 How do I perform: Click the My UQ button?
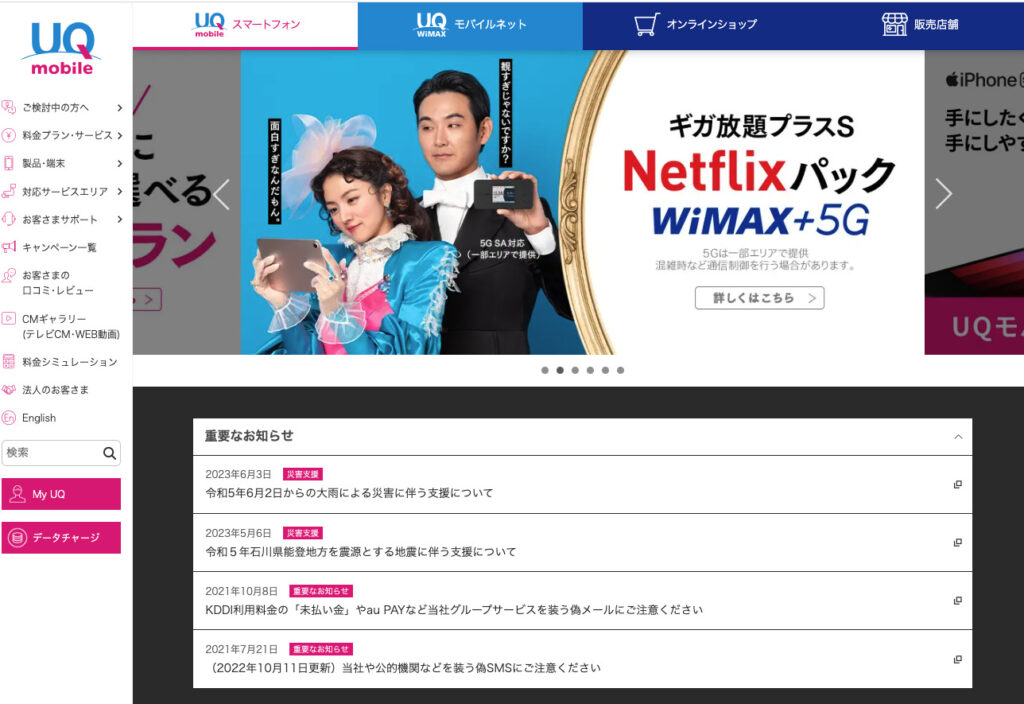61,494
